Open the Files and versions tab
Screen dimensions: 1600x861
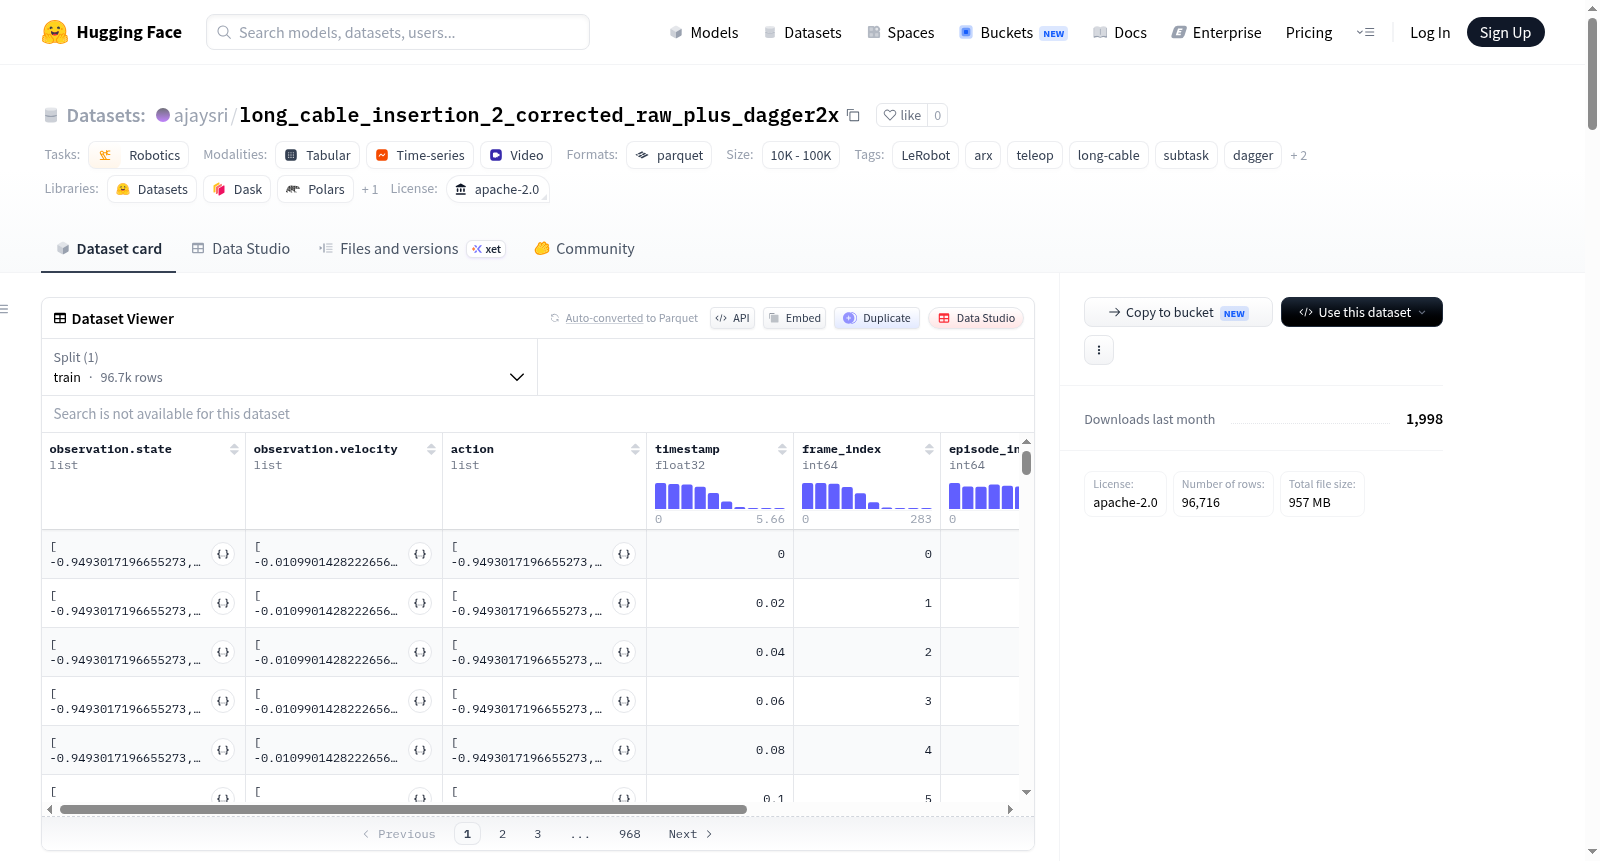[411, 248]
